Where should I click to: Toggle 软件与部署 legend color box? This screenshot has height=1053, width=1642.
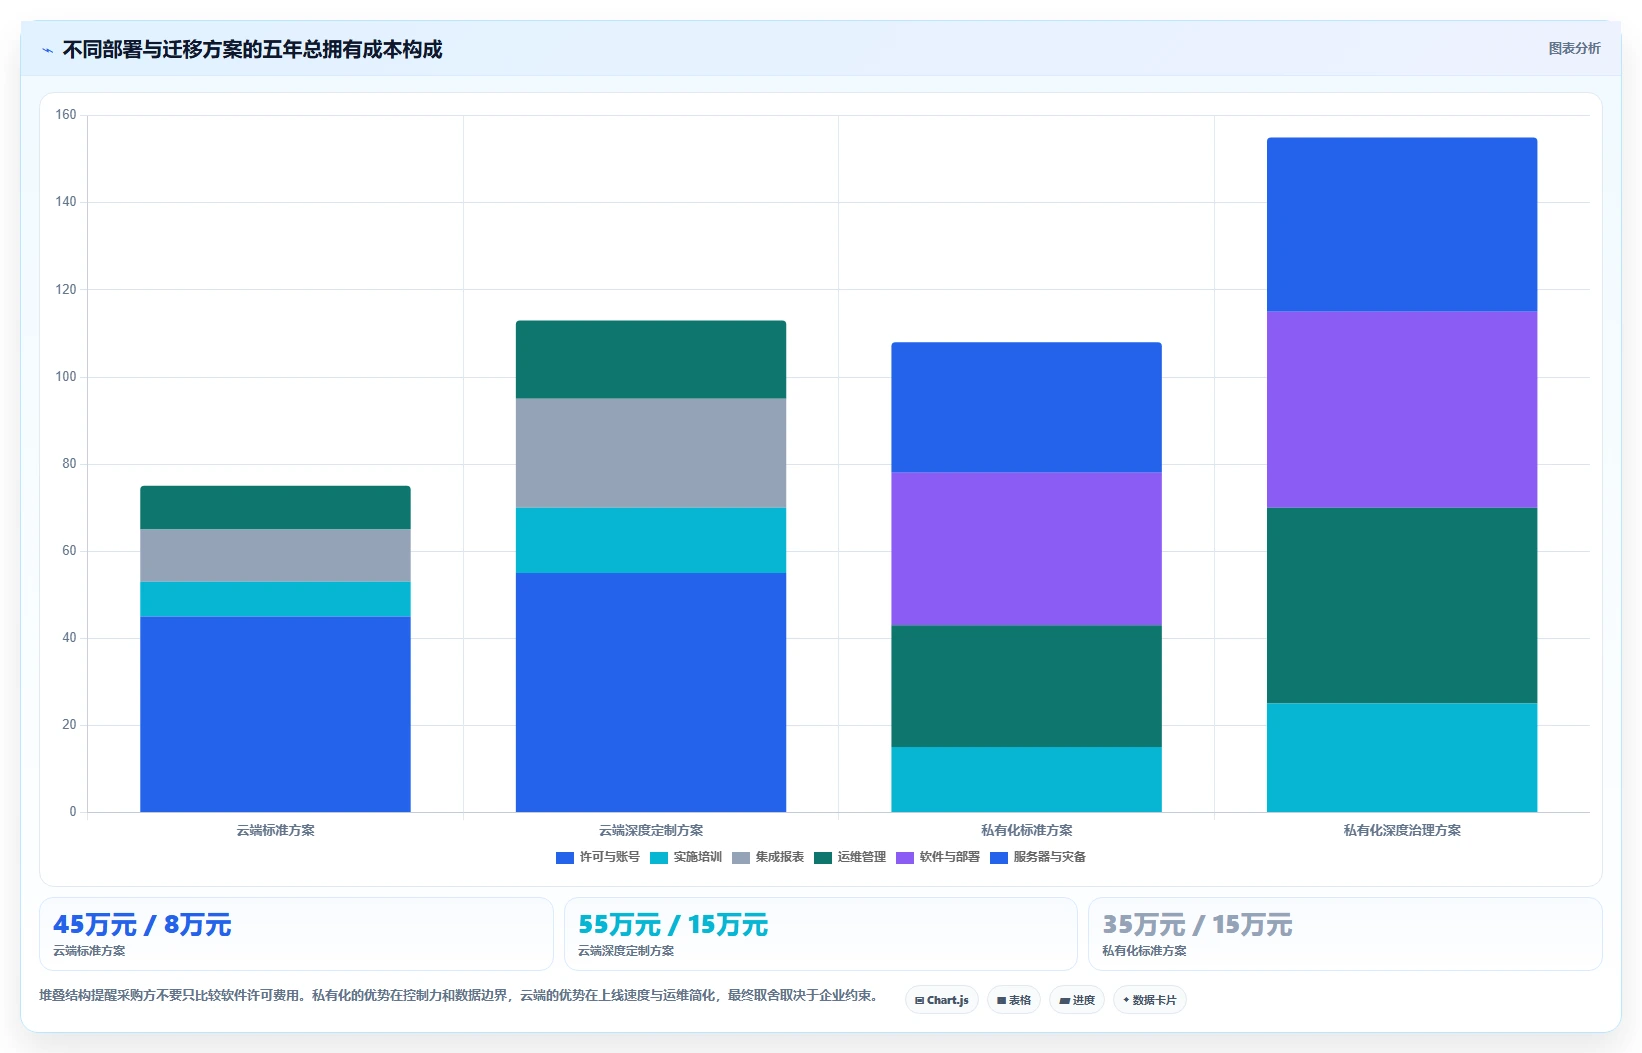905,858
